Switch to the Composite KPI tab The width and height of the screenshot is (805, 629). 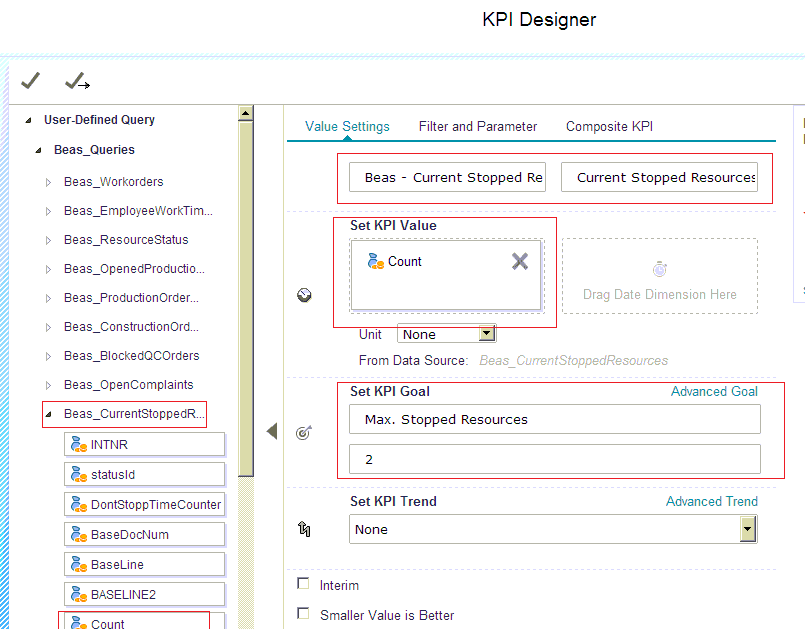(609, 127)
